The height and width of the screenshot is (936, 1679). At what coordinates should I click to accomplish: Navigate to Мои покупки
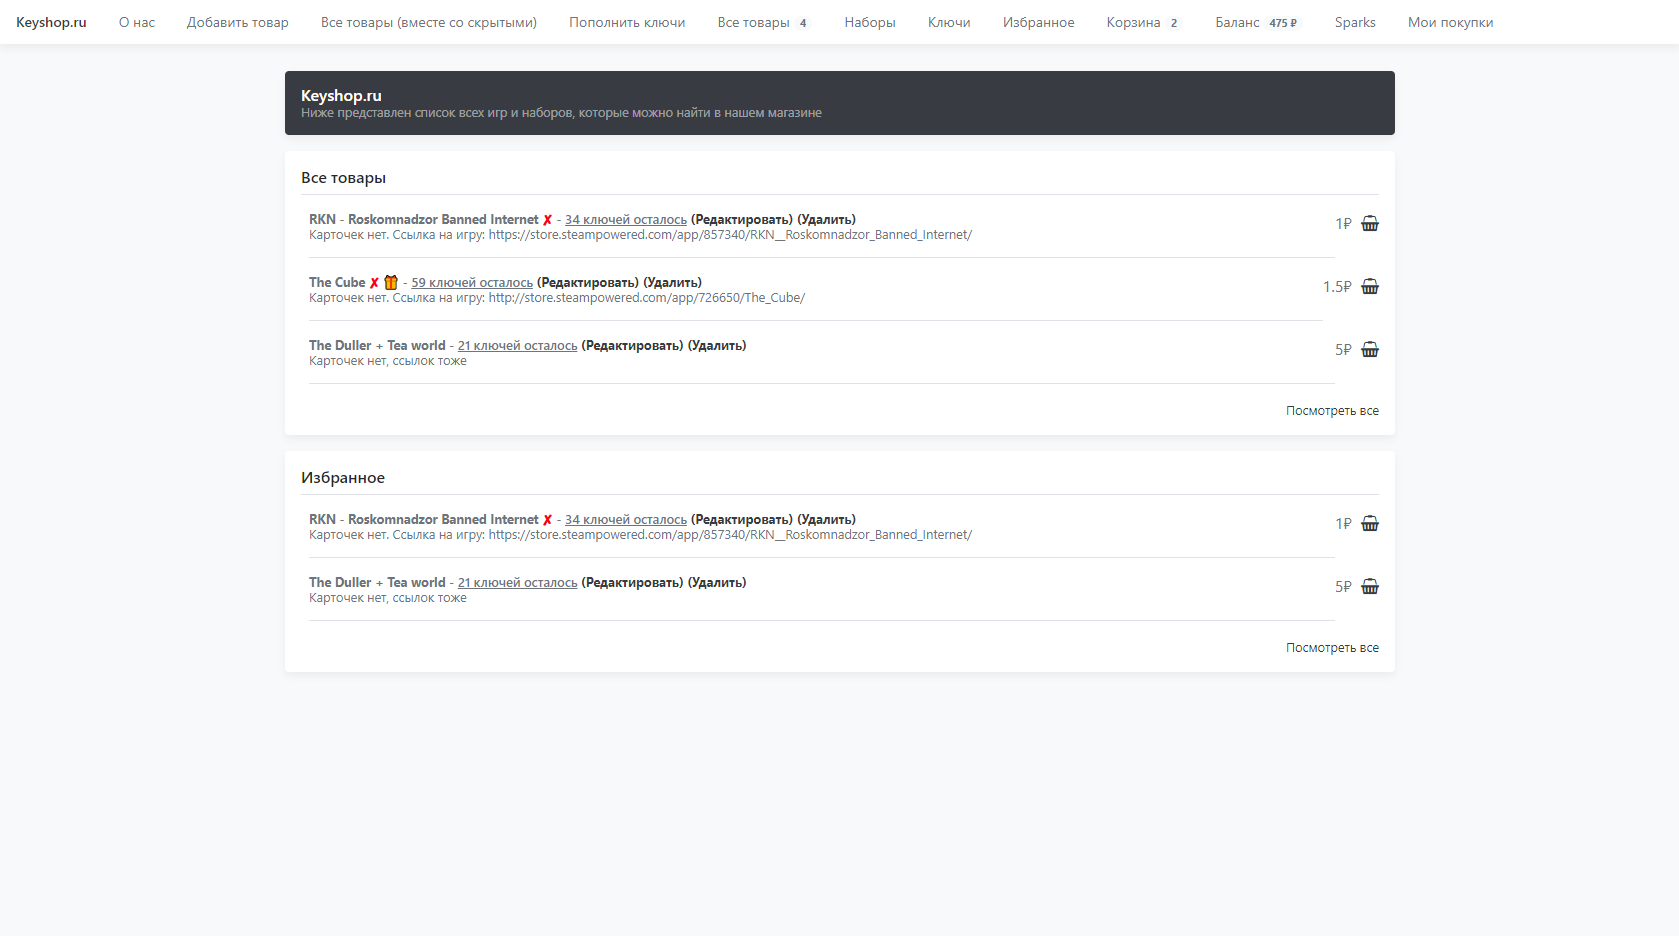click(1450, 22)
